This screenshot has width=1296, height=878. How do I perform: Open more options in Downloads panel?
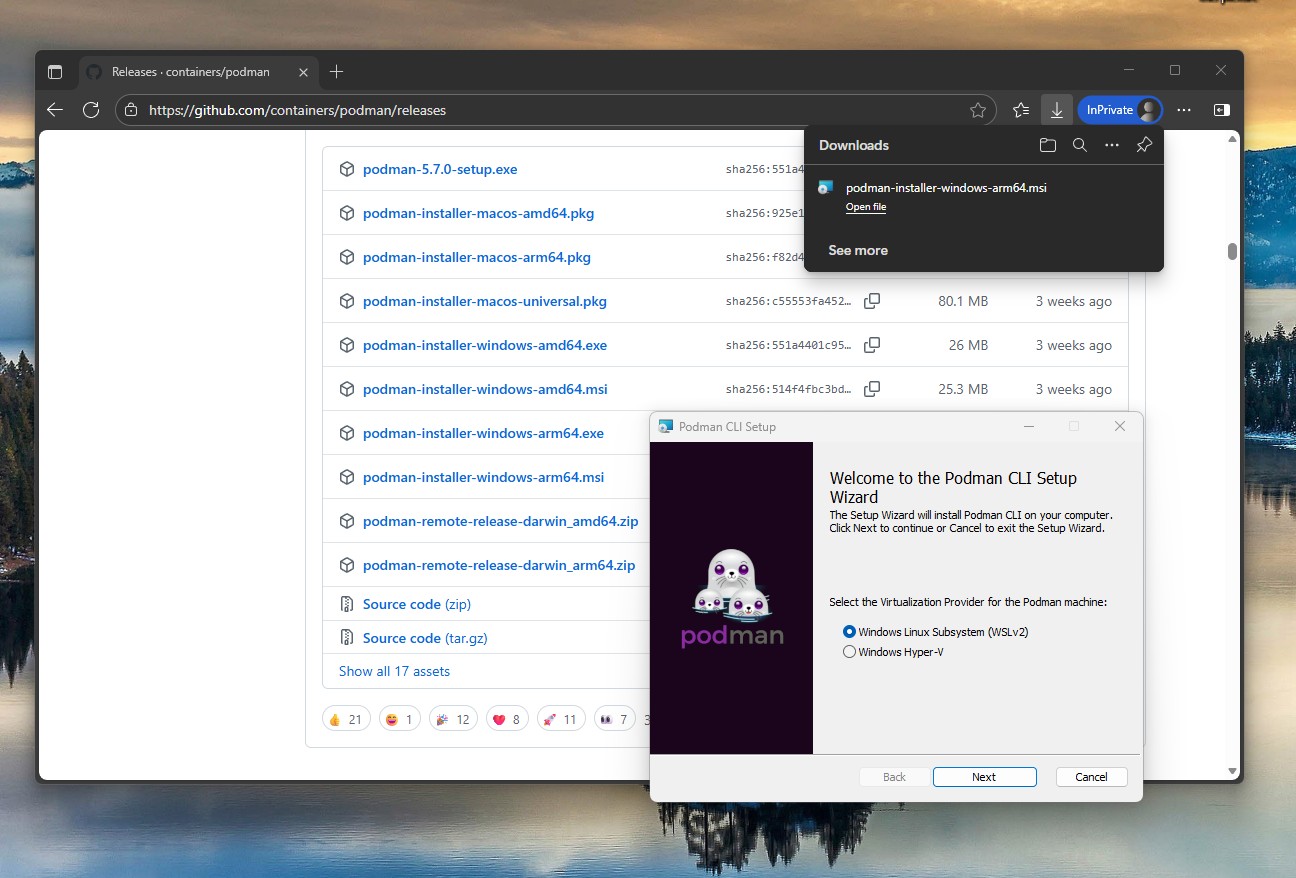pos(1112,145)
